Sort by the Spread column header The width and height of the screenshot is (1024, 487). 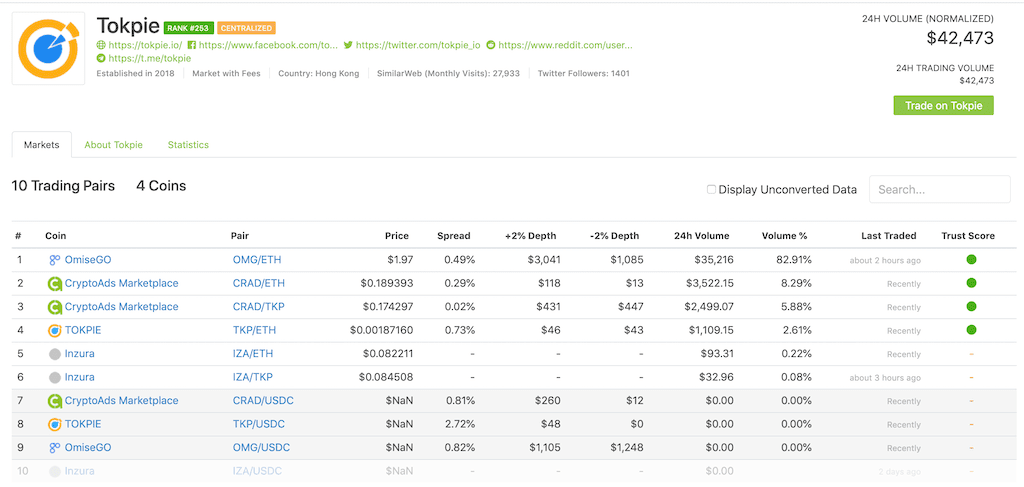(x=453, y=236)
